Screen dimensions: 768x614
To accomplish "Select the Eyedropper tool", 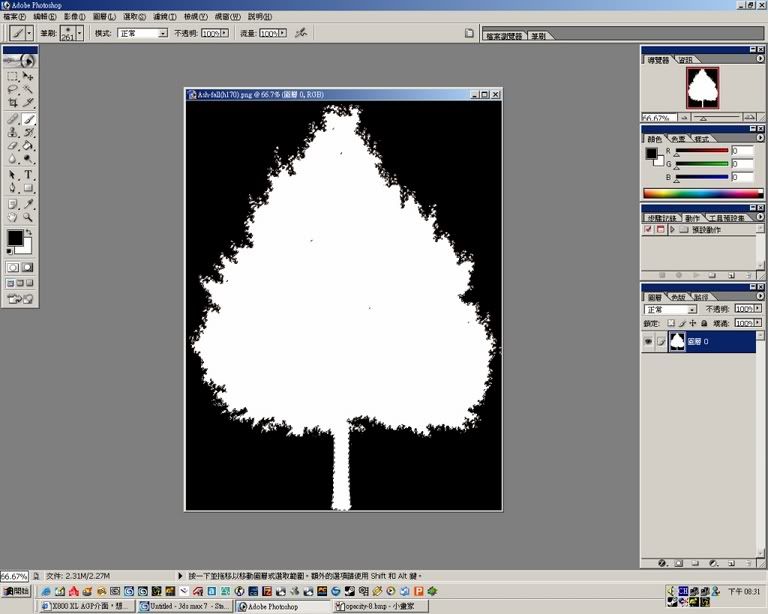I will 28,204.
